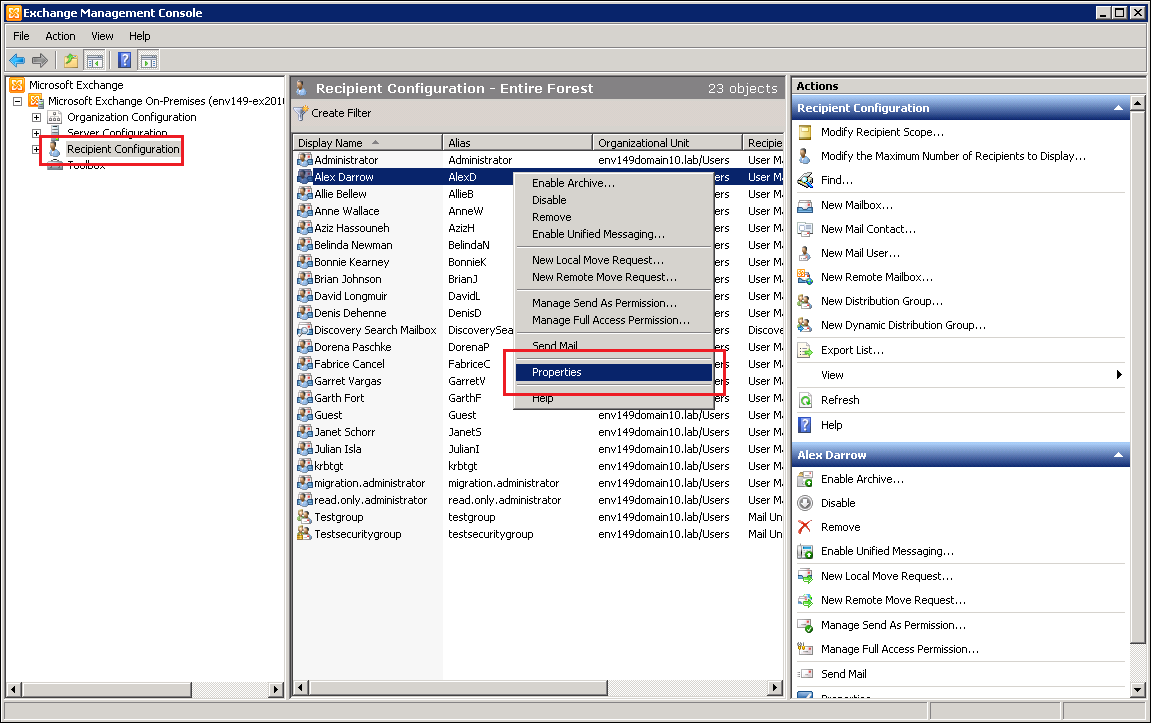This screenshot has width=1151, height=723.
Task: Open the Action menu
Action: (x=60, y=36)
